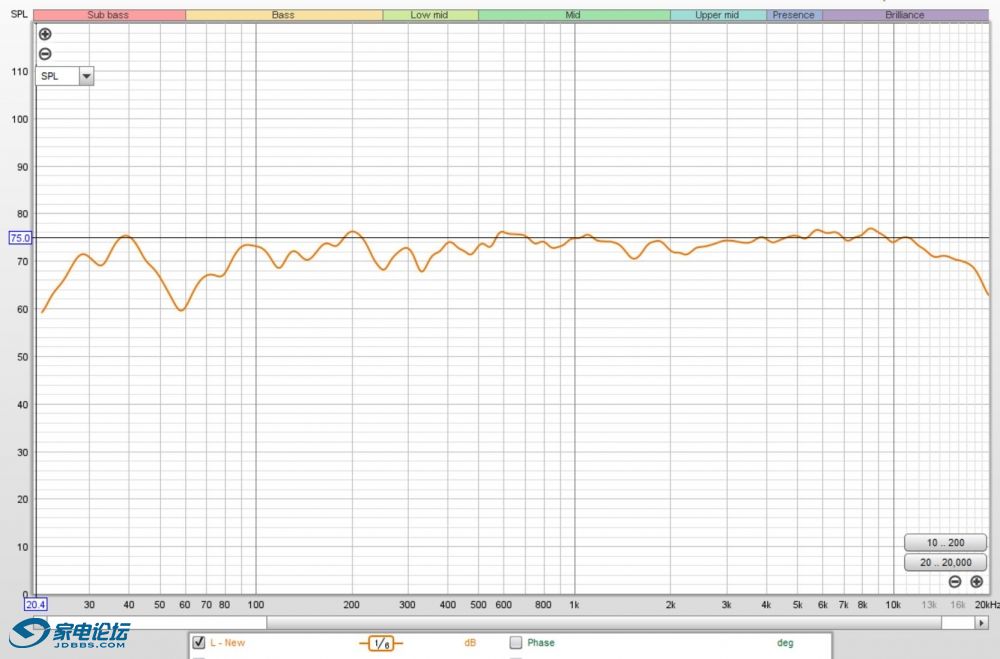Viewport: 1000px width, 659px height.
Task: Enable the Phase trace checkbox
Action: click(516, 643)
